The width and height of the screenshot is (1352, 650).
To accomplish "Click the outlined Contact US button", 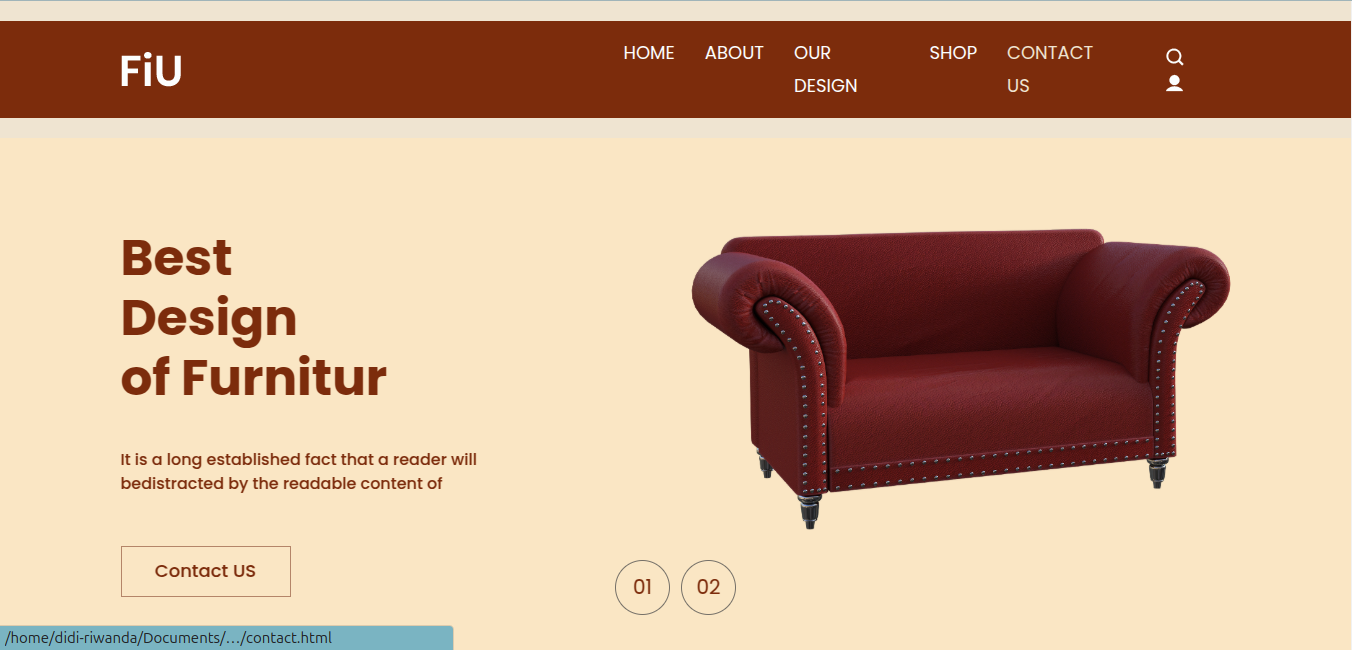I will [206, 571].
